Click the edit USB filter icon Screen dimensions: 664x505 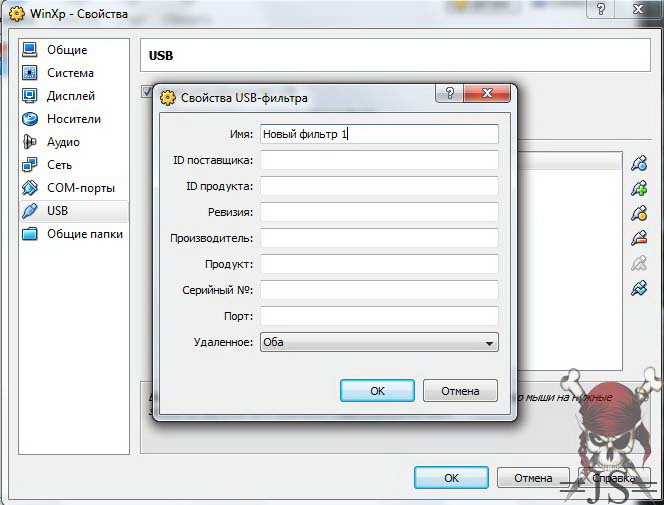[639, 213]
